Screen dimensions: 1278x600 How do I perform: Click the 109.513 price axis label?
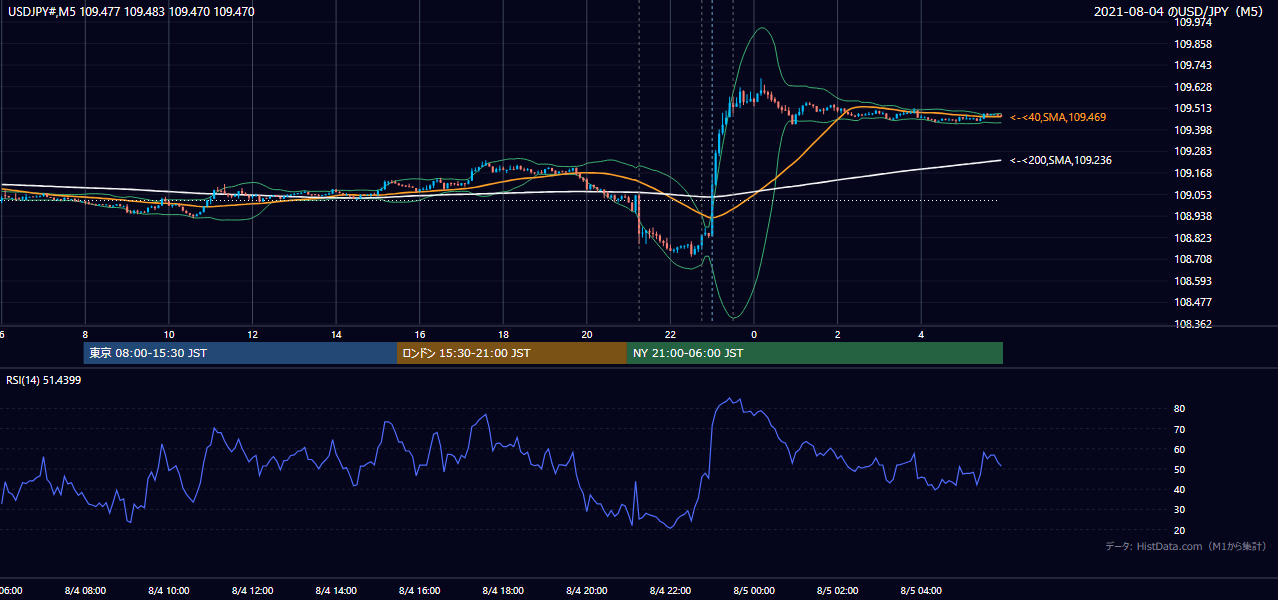click(x=1193, y=108)
